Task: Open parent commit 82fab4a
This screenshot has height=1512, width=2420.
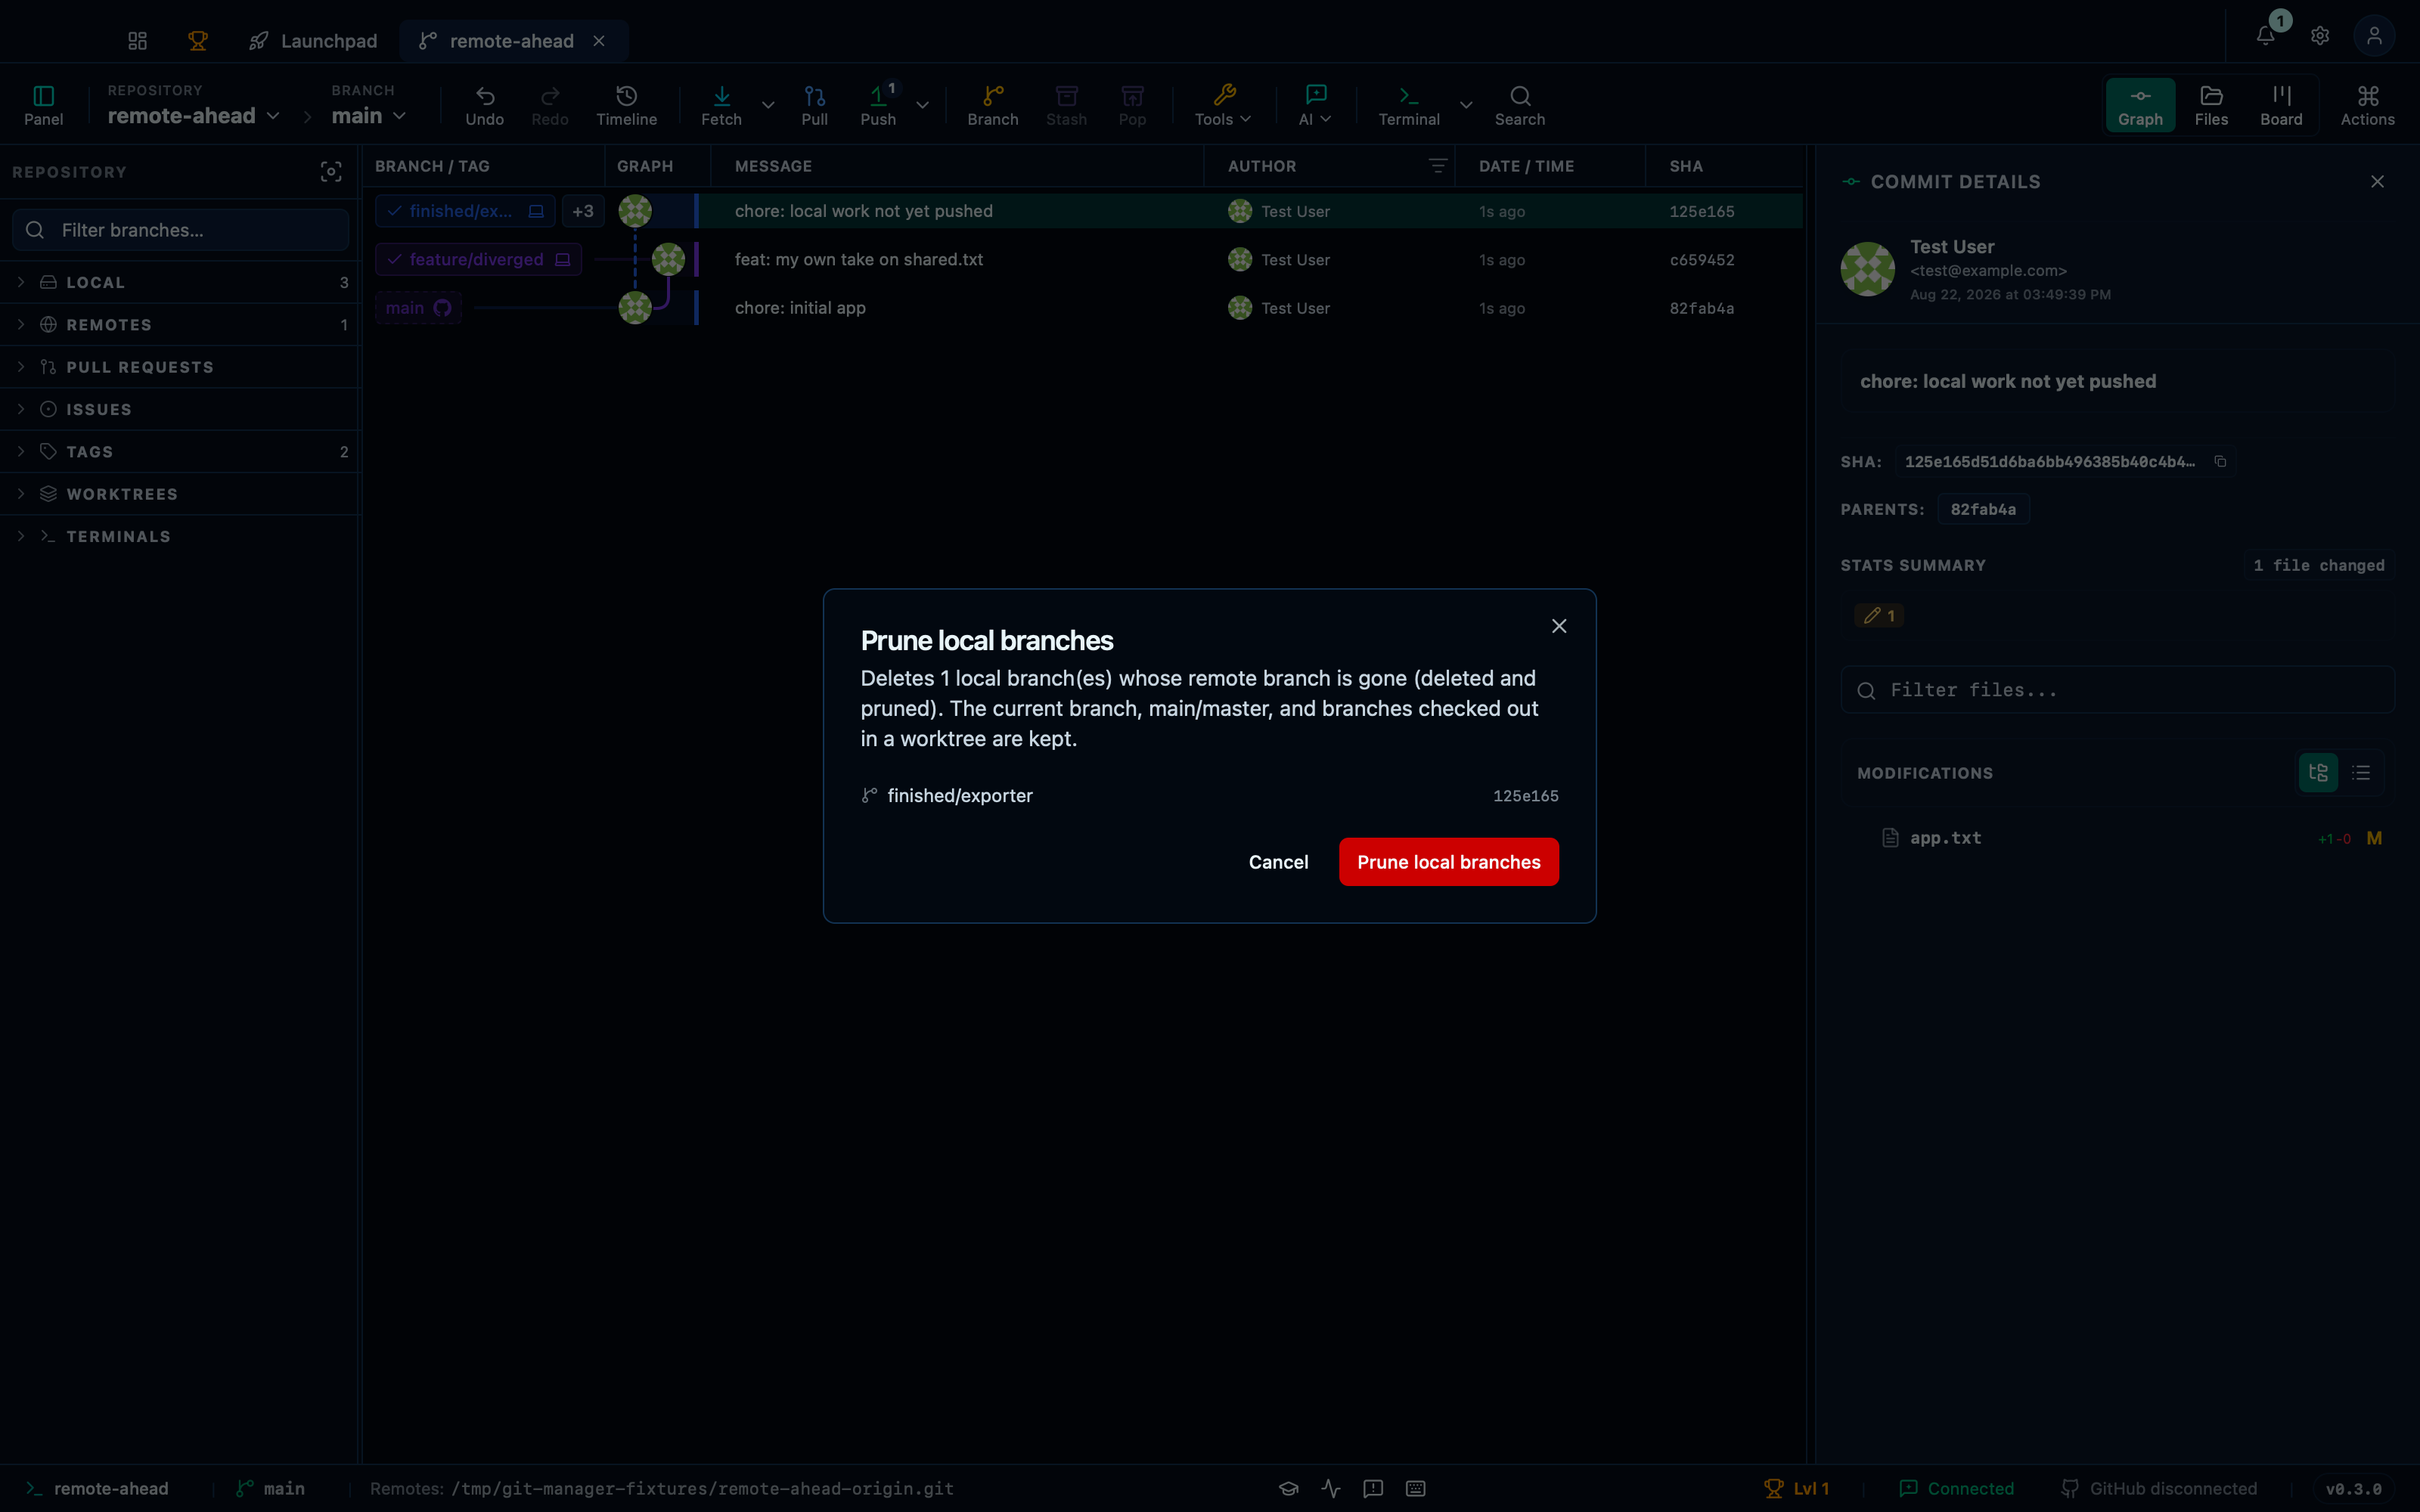Action: point(1983,510)
